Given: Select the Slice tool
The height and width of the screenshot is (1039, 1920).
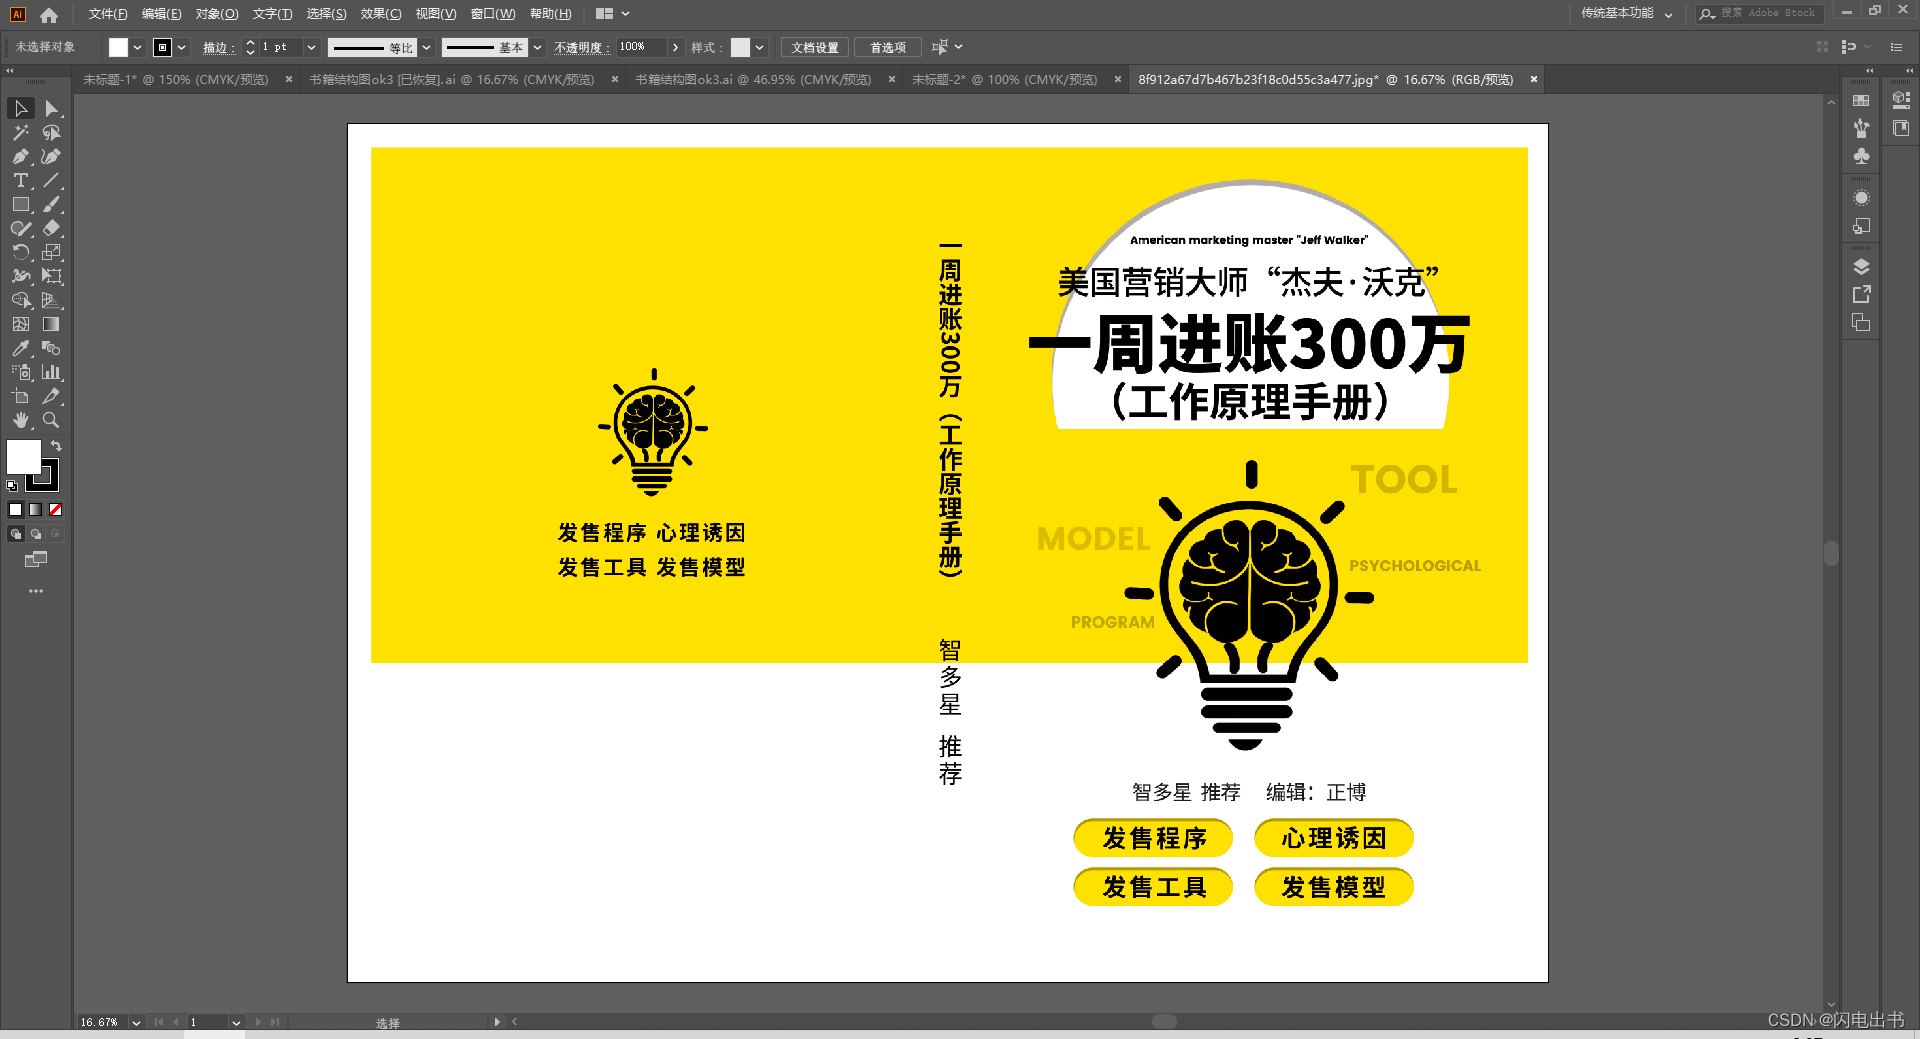Looking at the screenshot, I should click(x=51, y=396).
